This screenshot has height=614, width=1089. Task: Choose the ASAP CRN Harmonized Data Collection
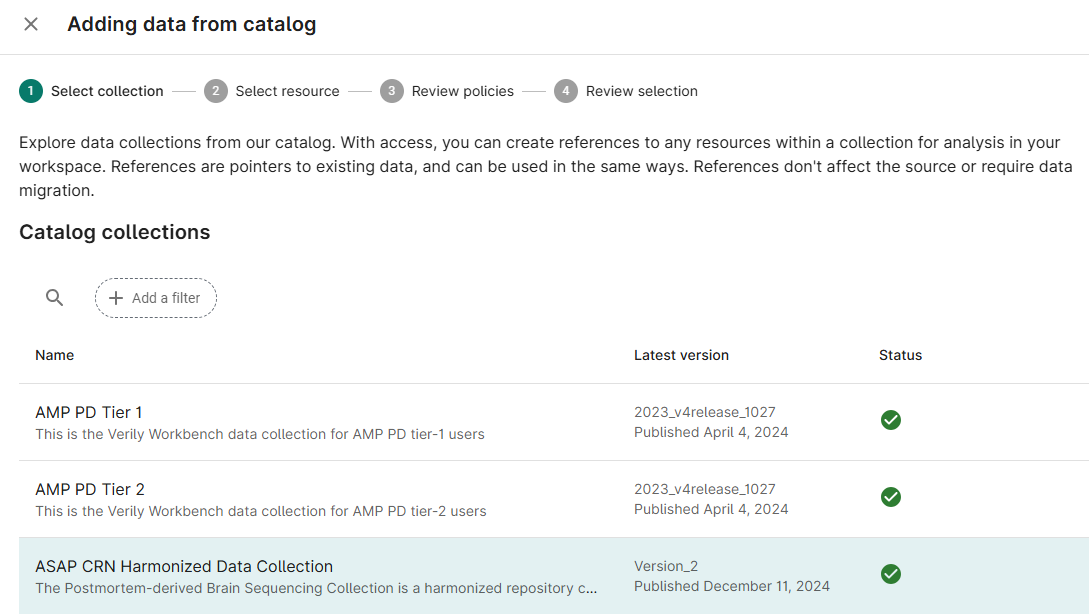click(x=185, y=566)
